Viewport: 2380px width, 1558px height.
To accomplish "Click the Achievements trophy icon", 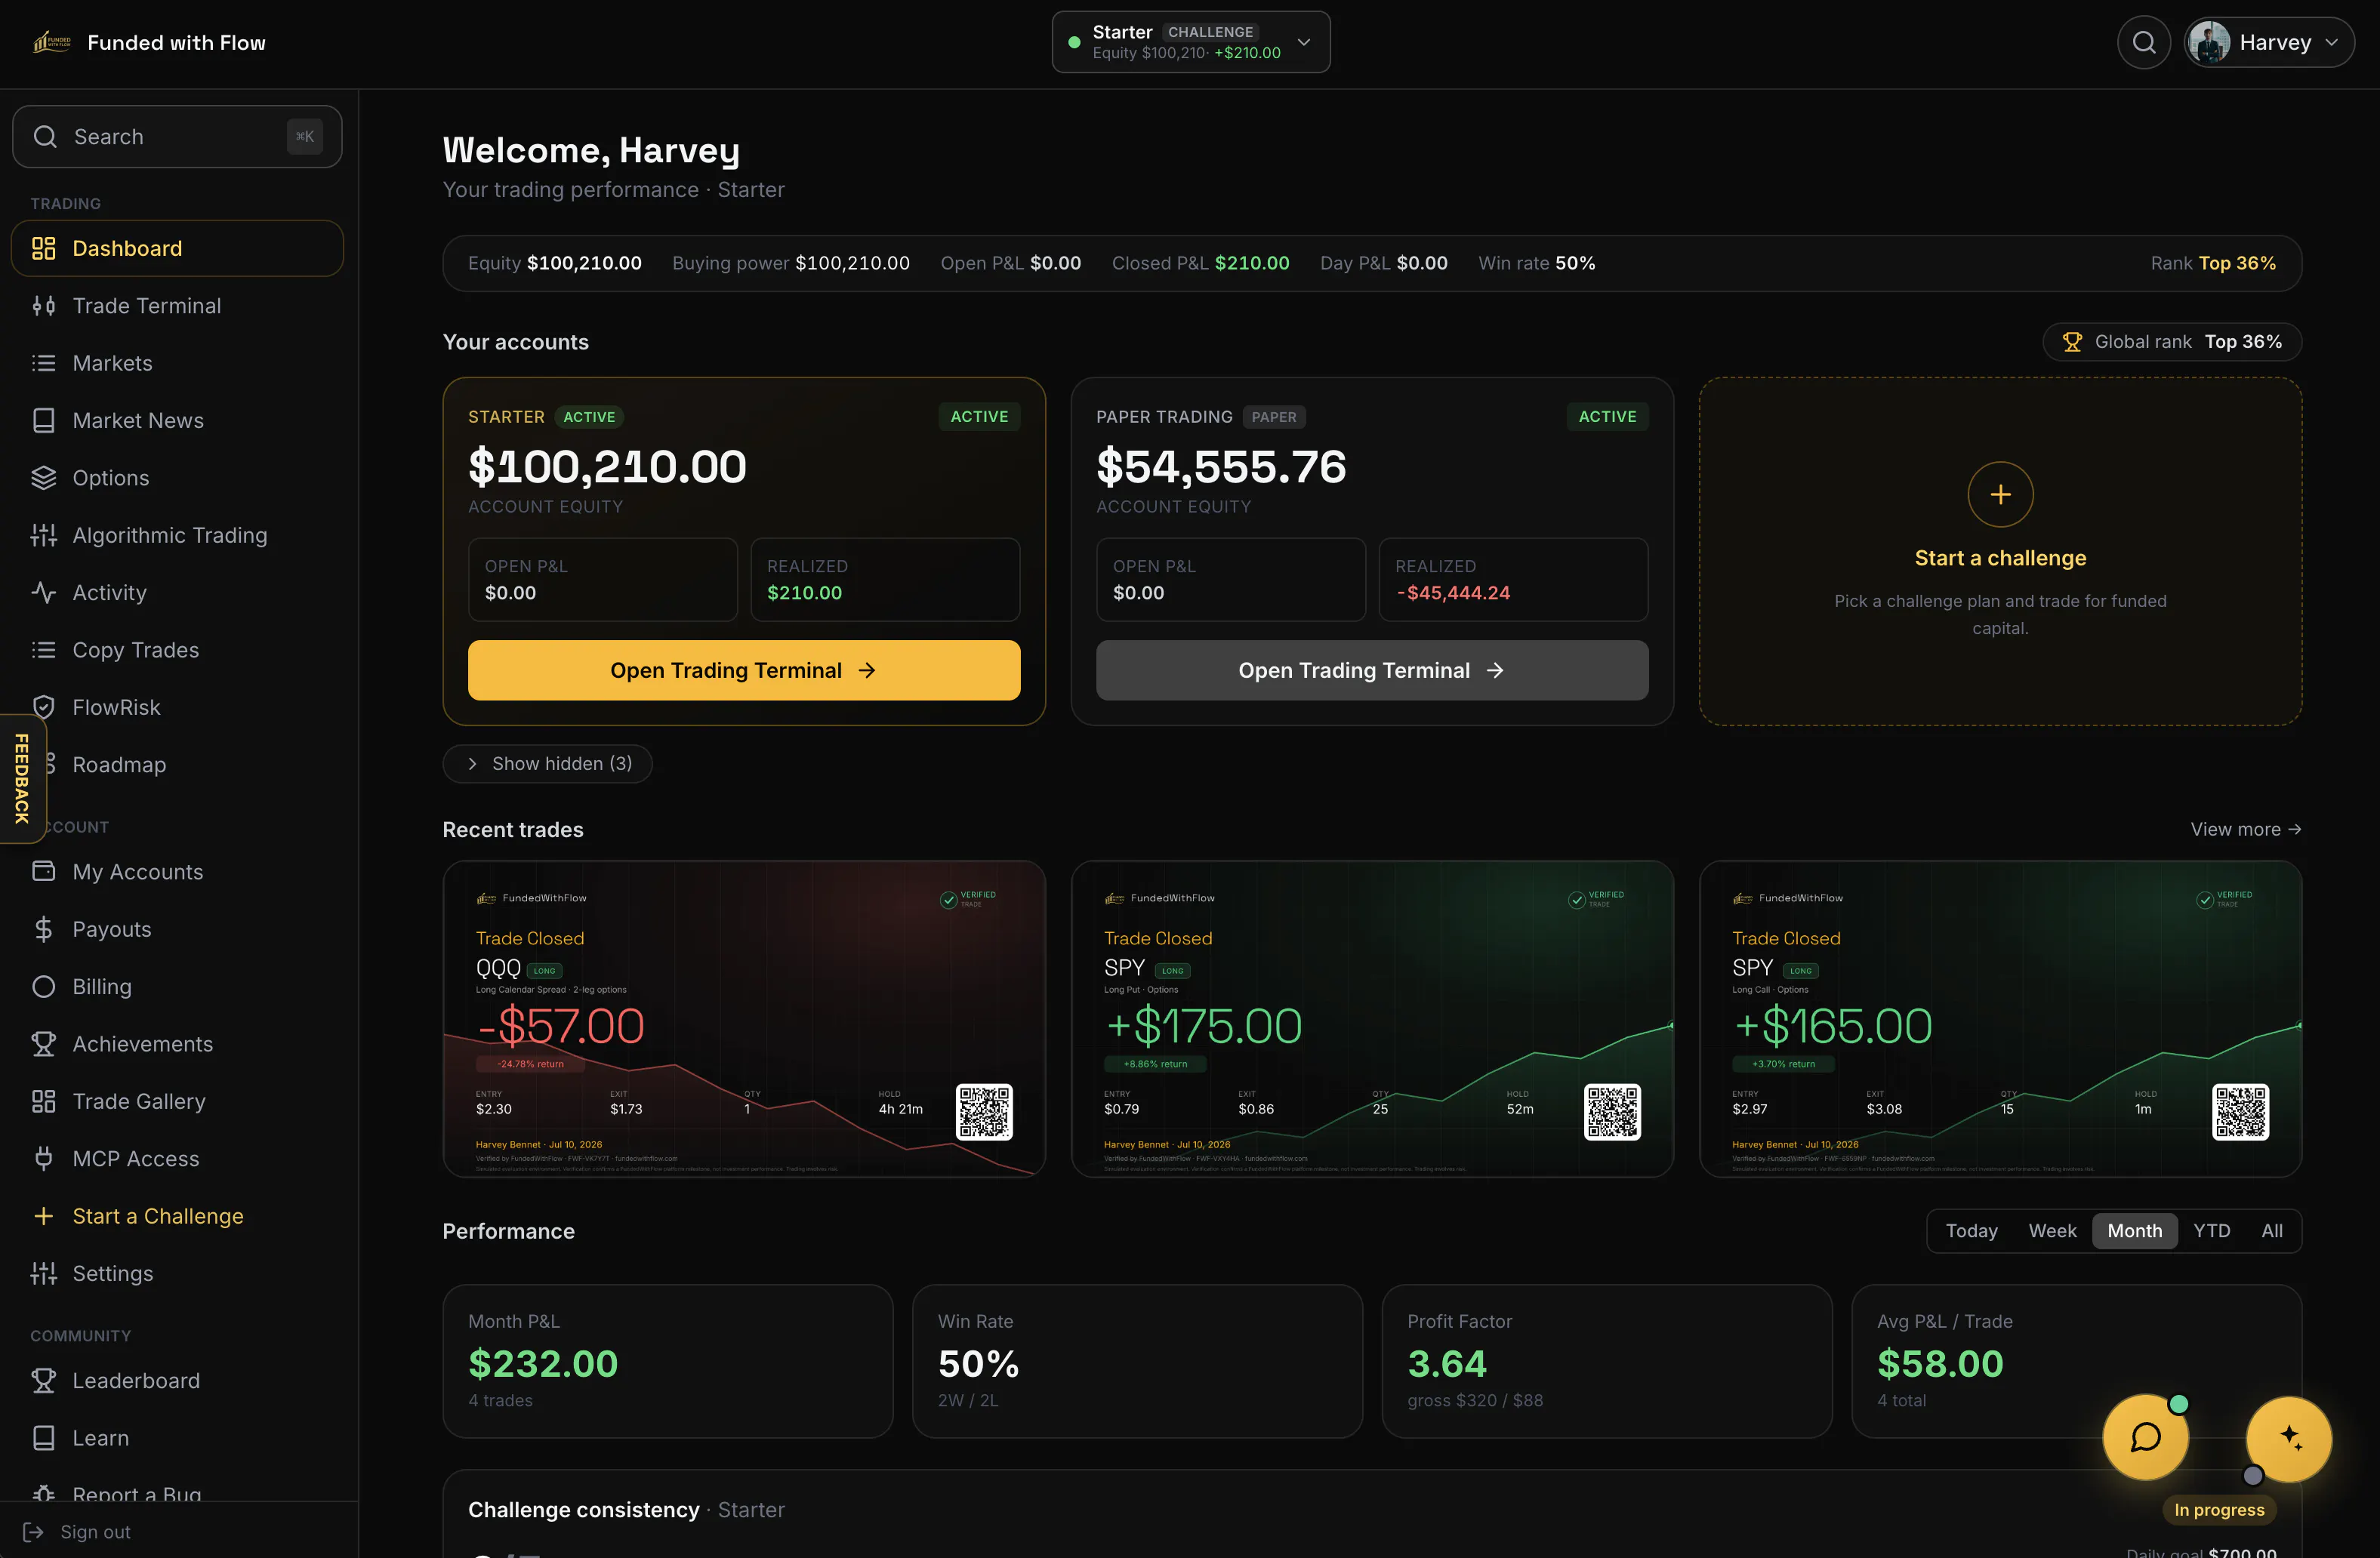I will [43, 1044].
